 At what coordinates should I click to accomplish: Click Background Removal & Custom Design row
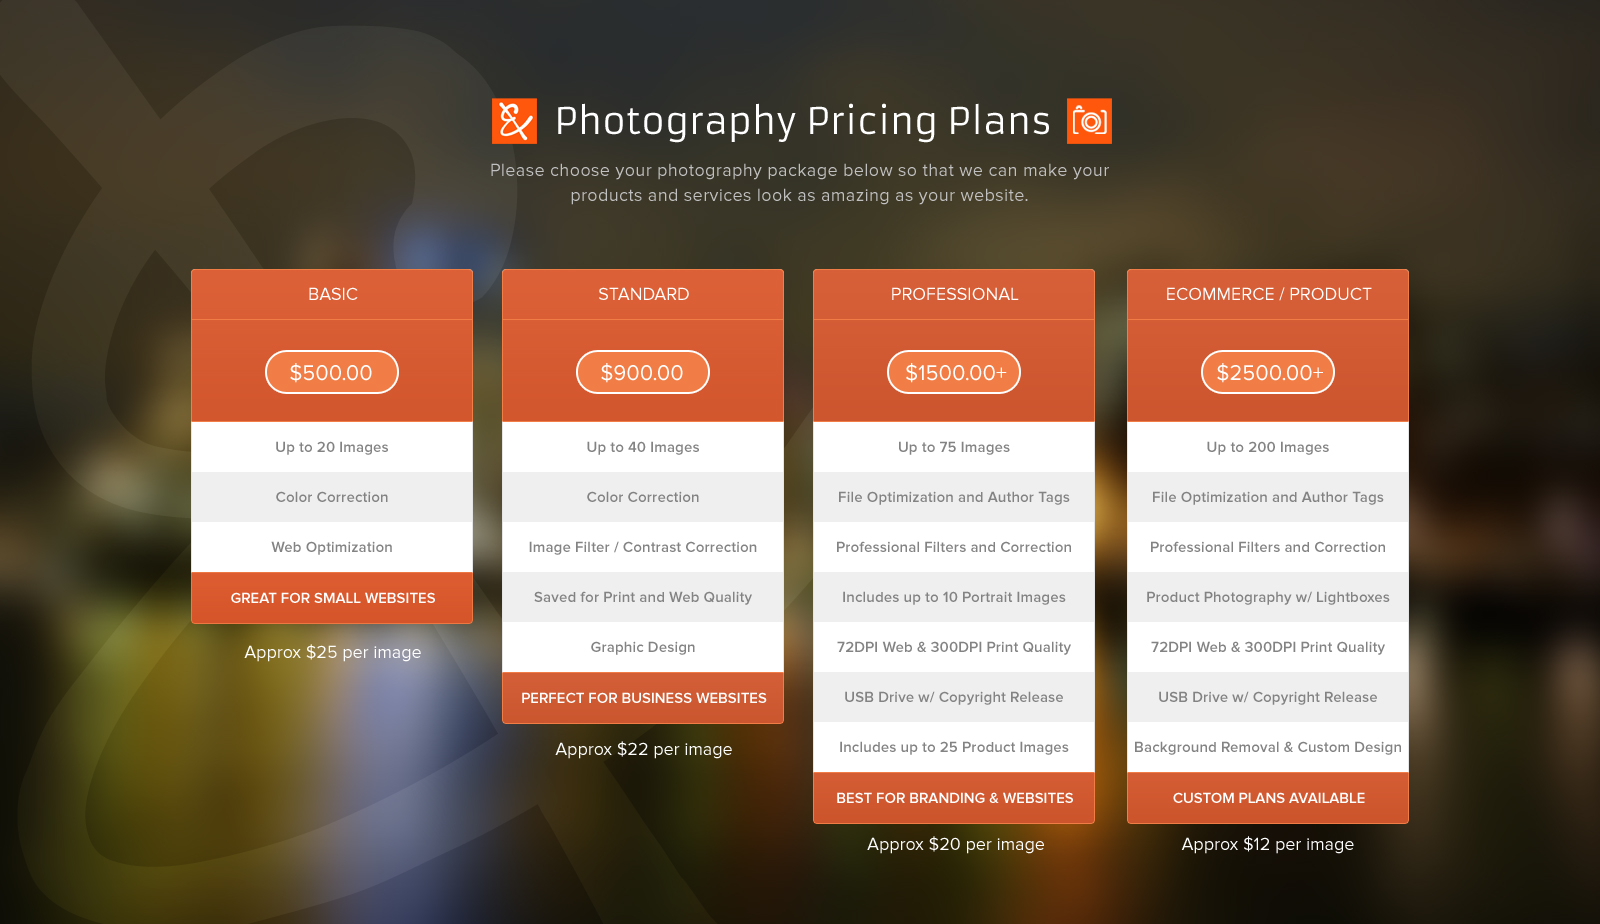click(1267, 747)
